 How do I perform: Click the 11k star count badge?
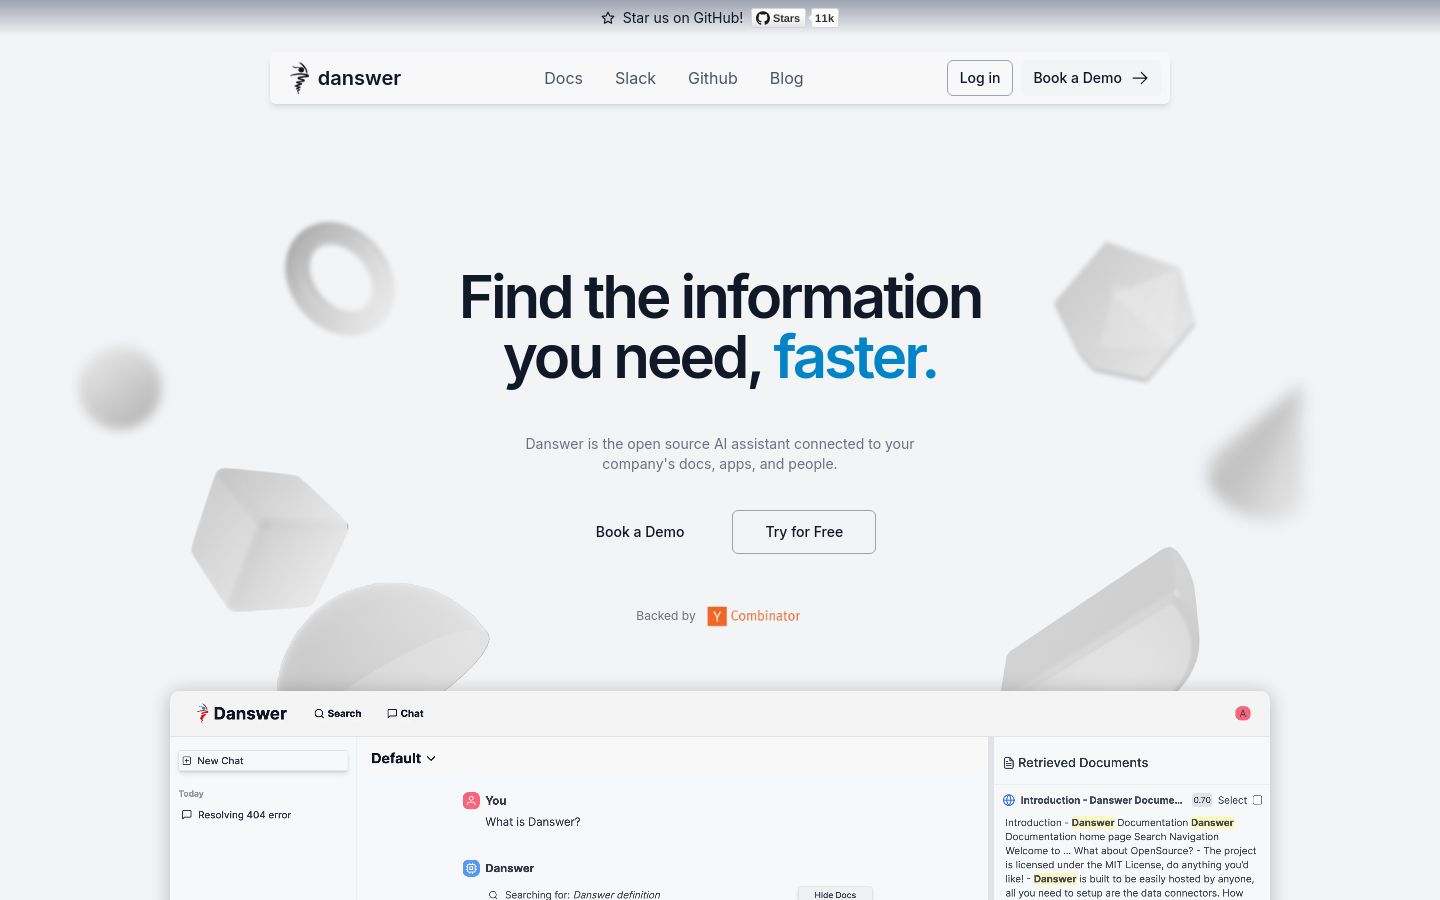point(824,18)
